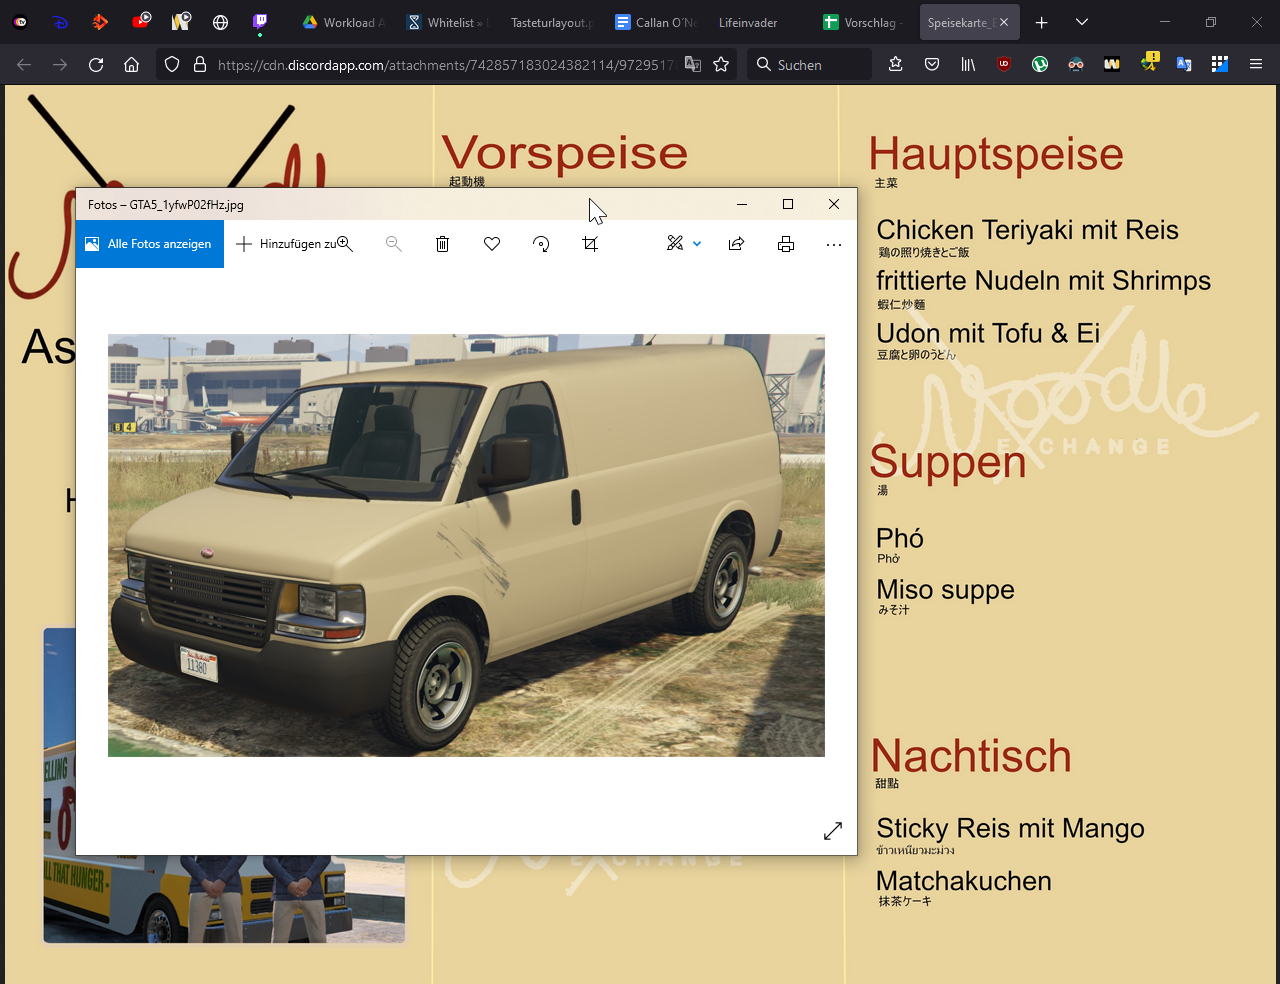
Task: Click 'Hinzufügen zu' in Photos toolbar
Action: pyautogui.click(x=287, y=244)
